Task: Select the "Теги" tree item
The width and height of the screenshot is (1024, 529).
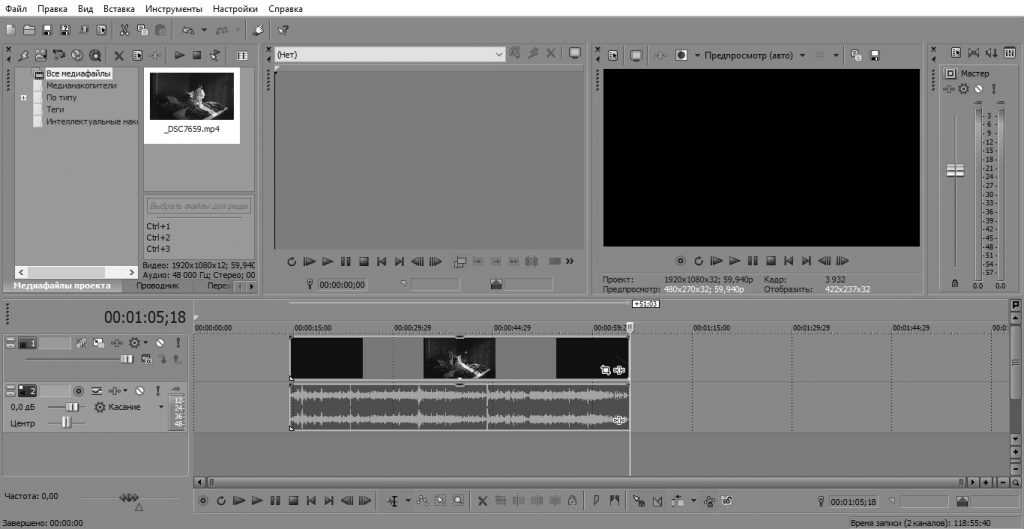Action: point(55,109)
